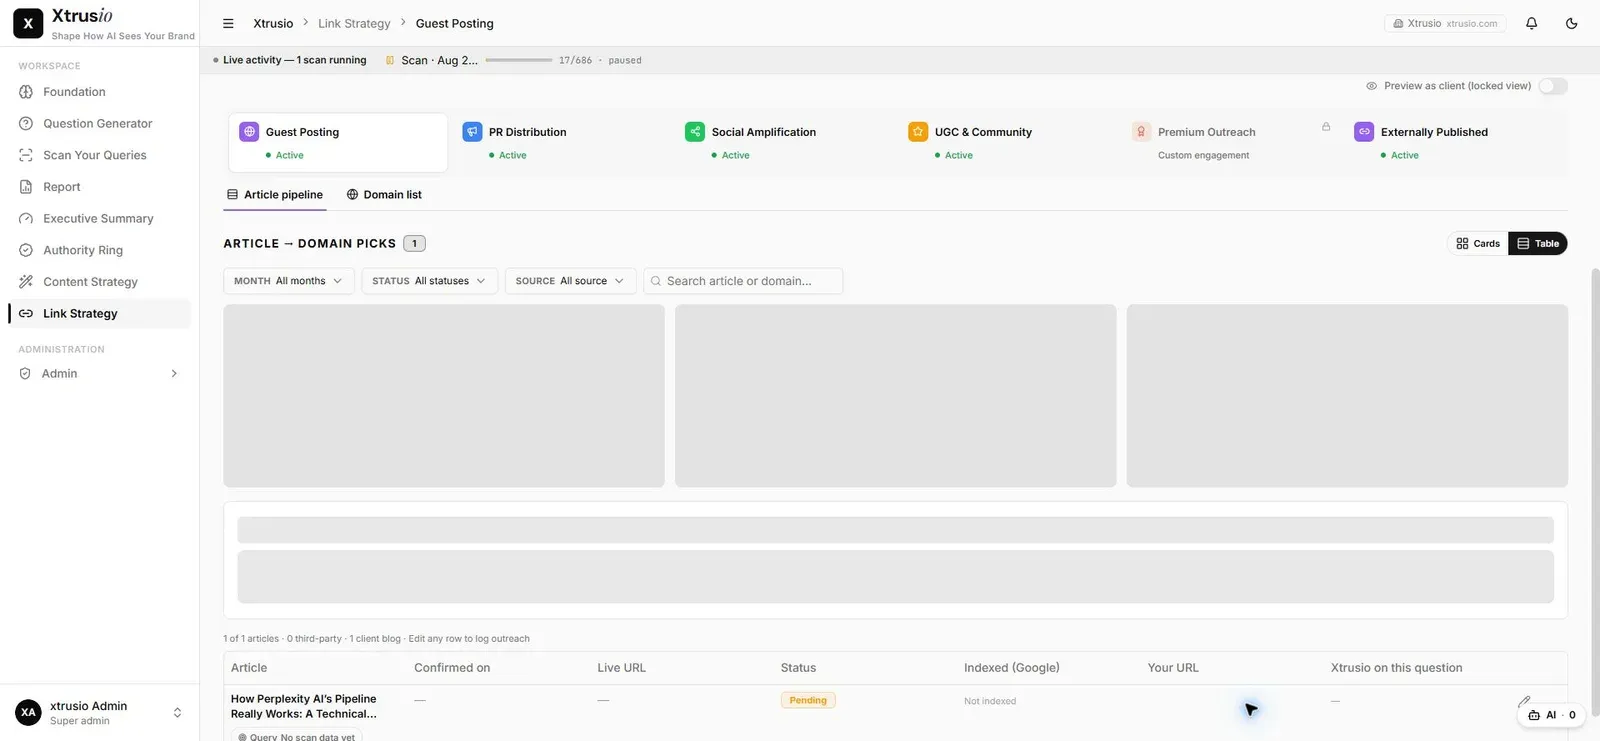Image resolution: width=1600 pixels, height=741 pixels.
Task: Switch to Cards view
Action: click(x=1478, y=243)
